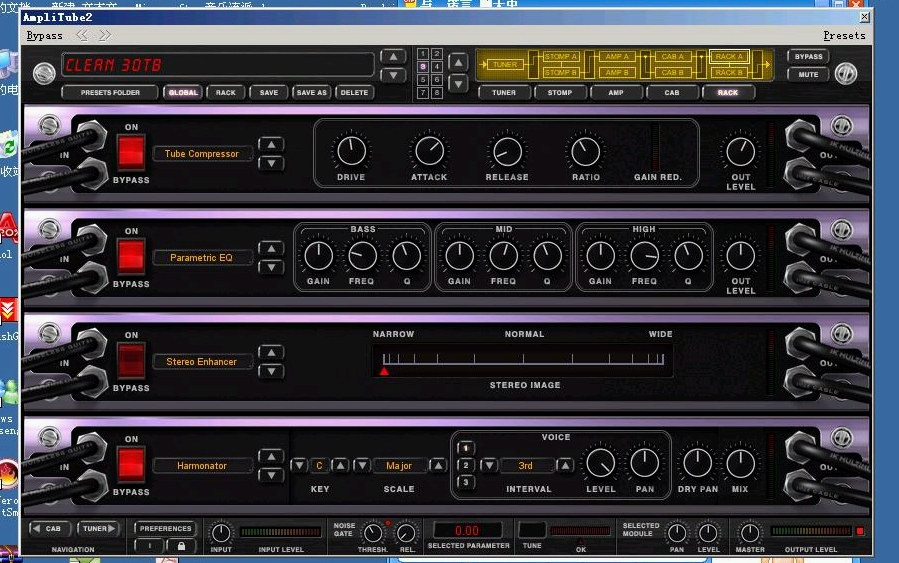Click the bottom bar INPUT knob

(221, 533)
